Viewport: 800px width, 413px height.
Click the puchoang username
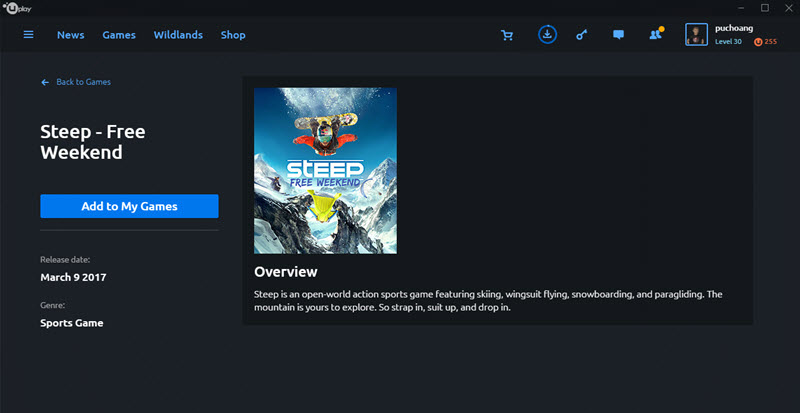point(734,28)
